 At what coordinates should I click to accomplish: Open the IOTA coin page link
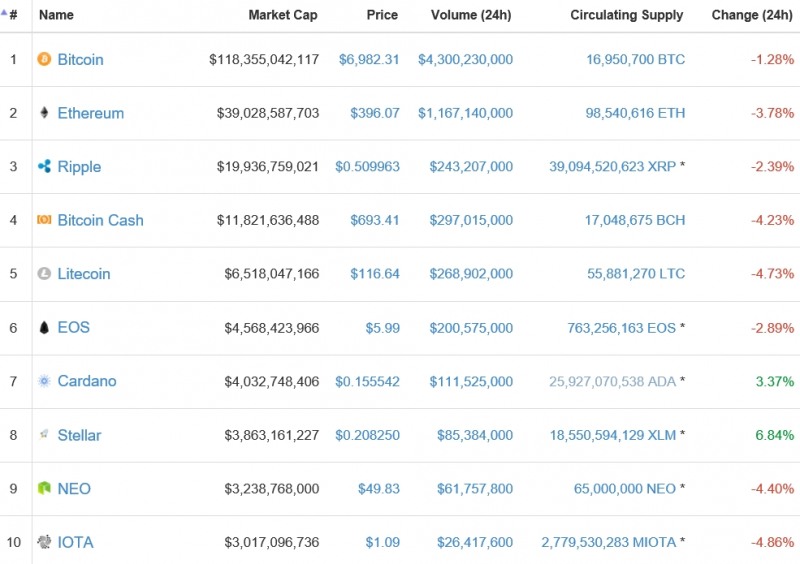pos(75,543)
